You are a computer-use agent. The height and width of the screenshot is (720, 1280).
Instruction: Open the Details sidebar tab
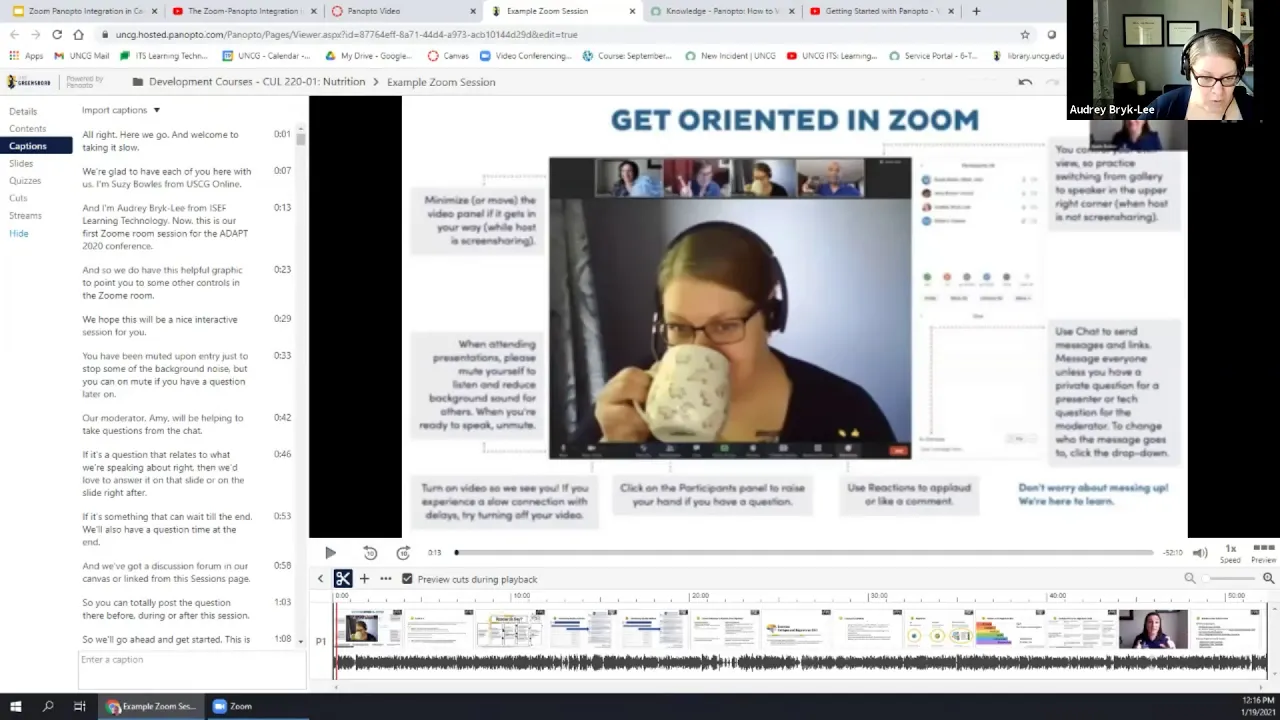coord(23,111)
